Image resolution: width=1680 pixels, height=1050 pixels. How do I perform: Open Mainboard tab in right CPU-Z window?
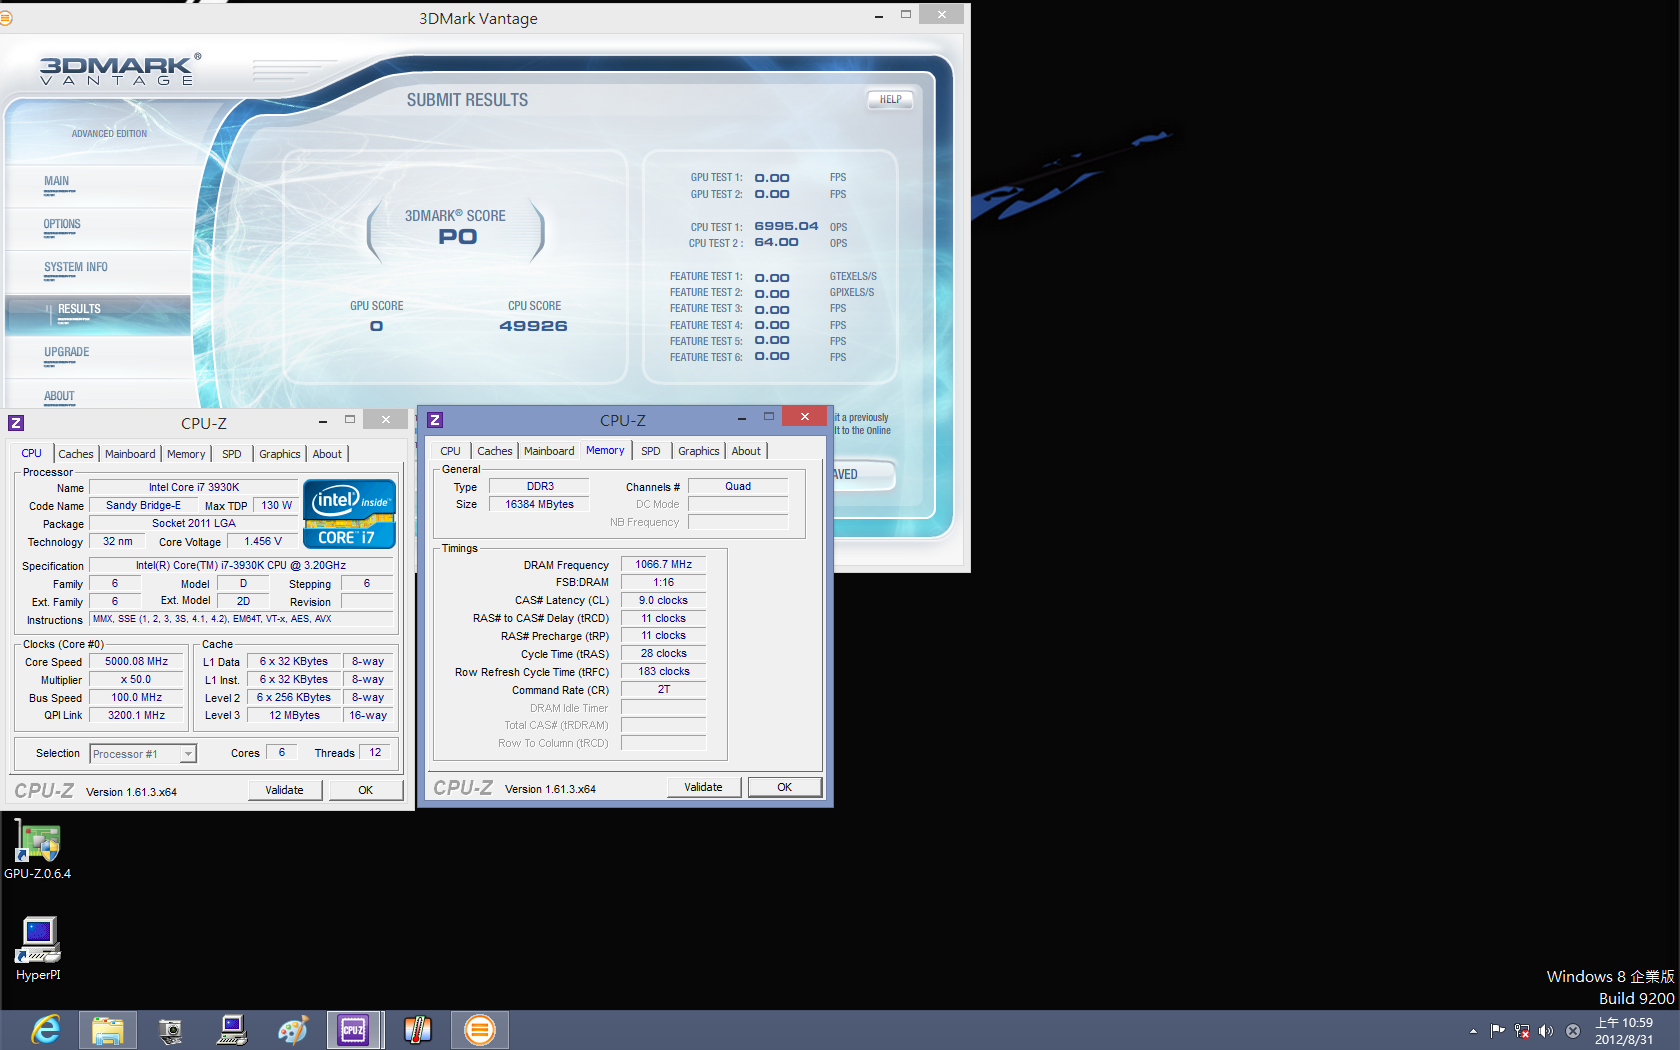pos(549,451)
